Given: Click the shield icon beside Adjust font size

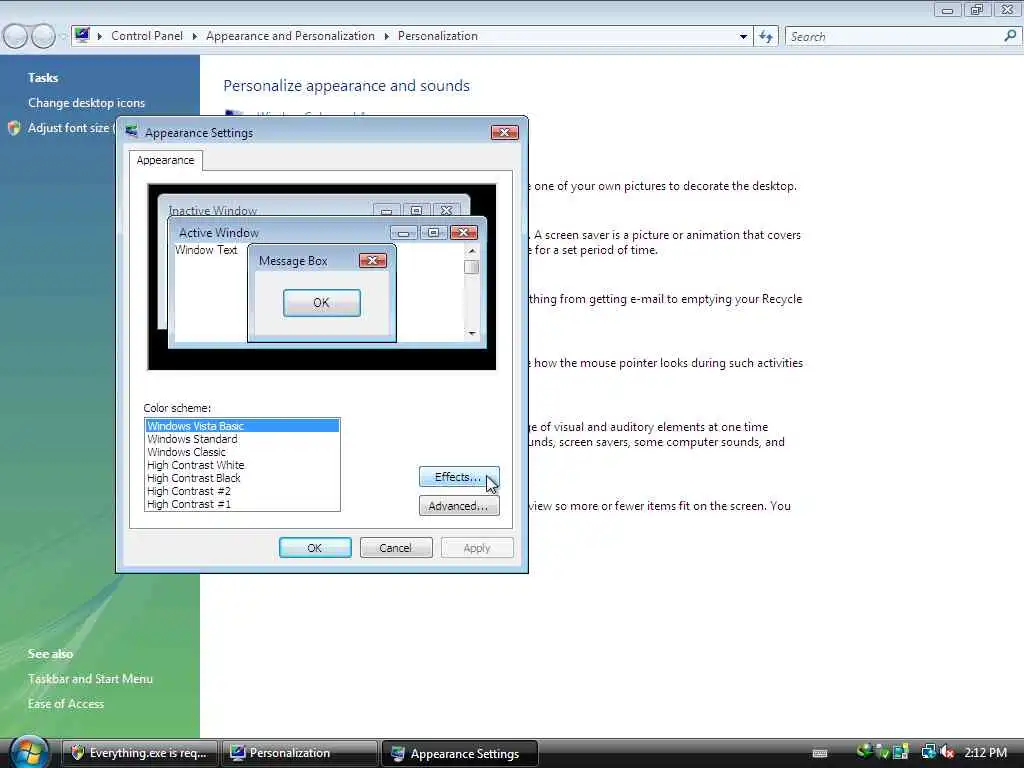Looking at the screenshot, I should (14, 128).
